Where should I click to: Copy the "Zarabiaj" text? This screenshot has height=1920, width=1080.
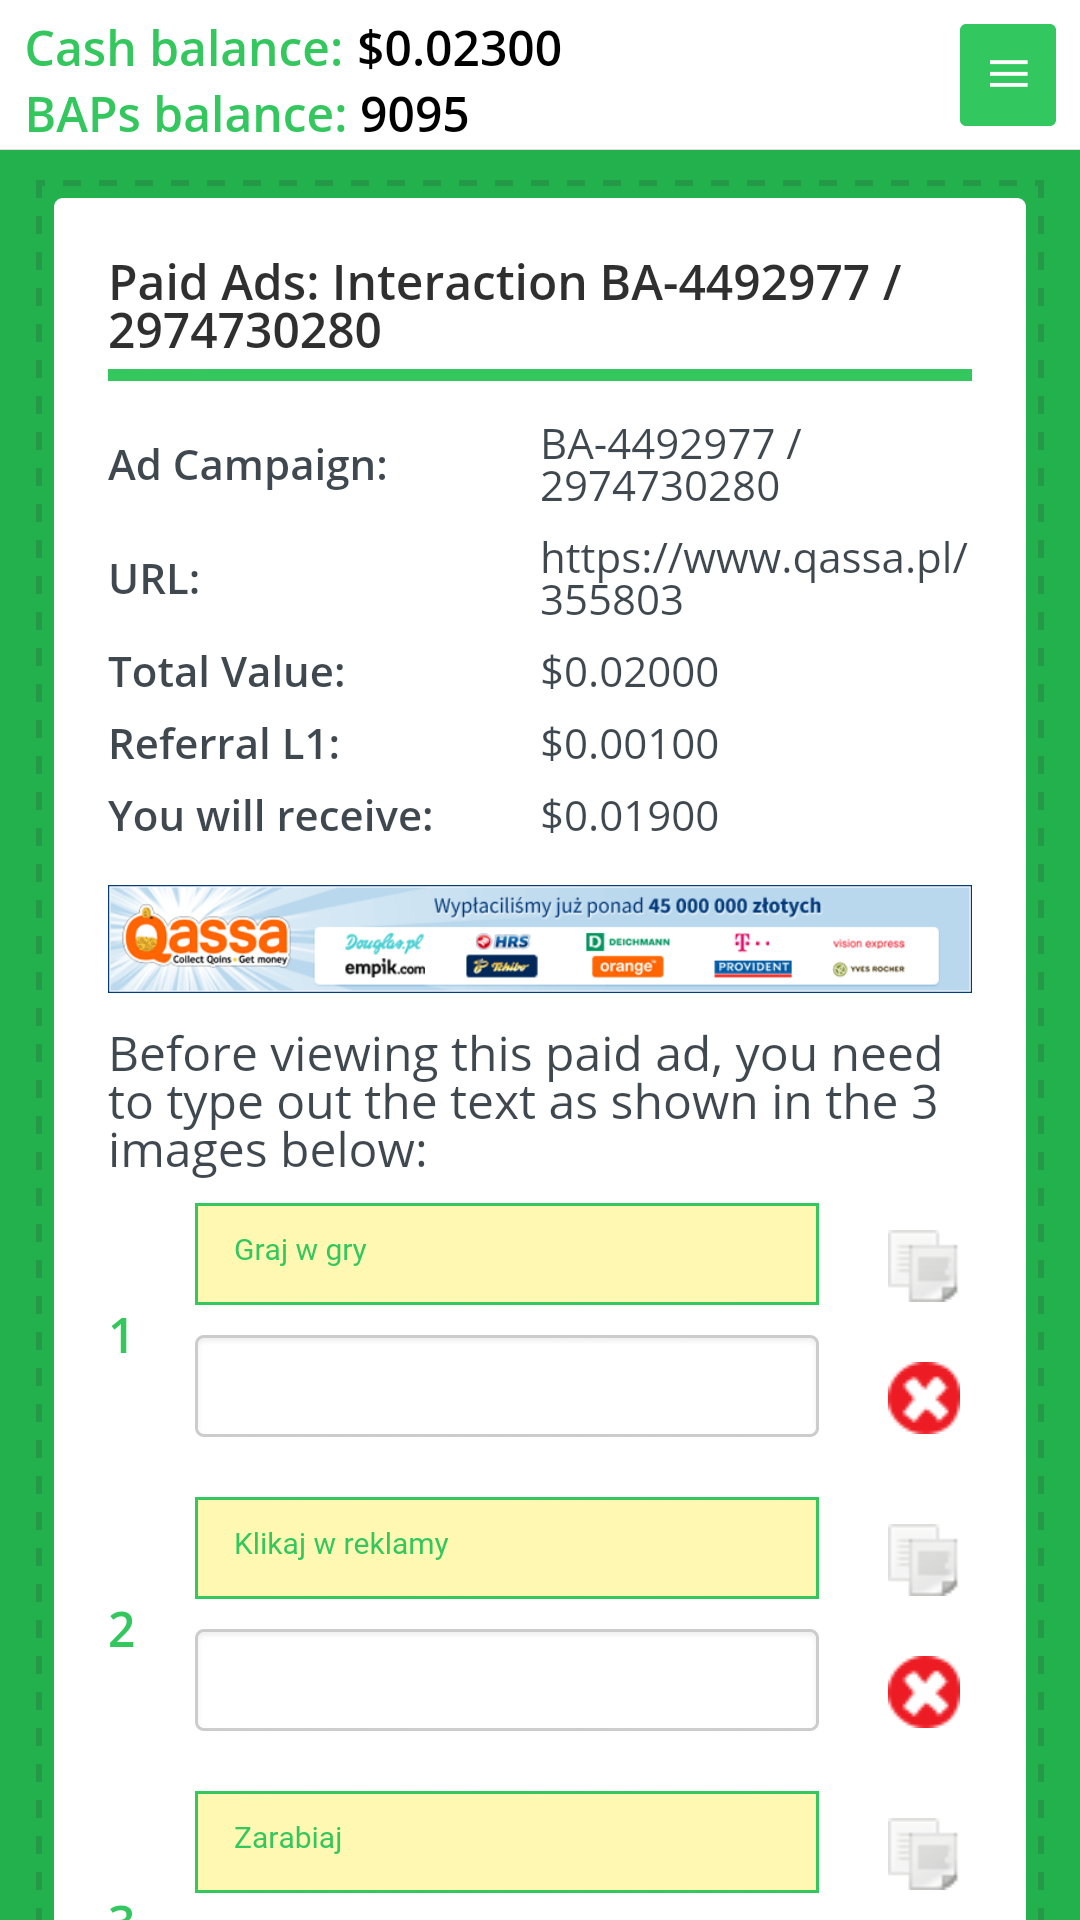point(923,1853)
